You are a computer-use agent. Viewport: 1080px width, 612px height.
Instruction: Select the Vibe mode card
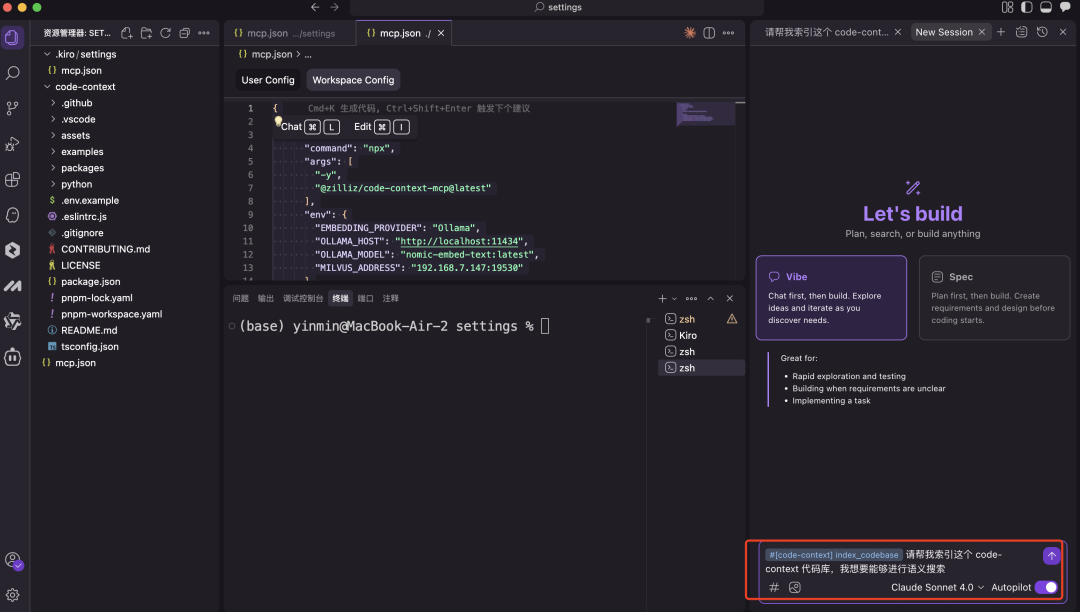(x=831, y=298)
